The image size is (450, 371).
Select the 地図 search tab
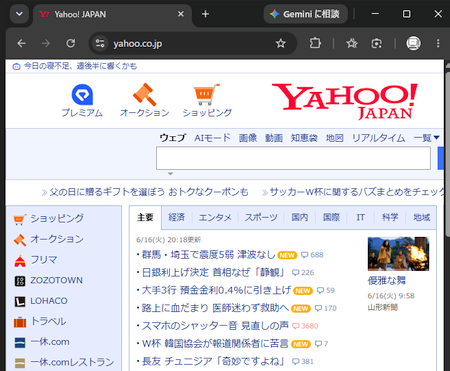(x=334, y=138)
